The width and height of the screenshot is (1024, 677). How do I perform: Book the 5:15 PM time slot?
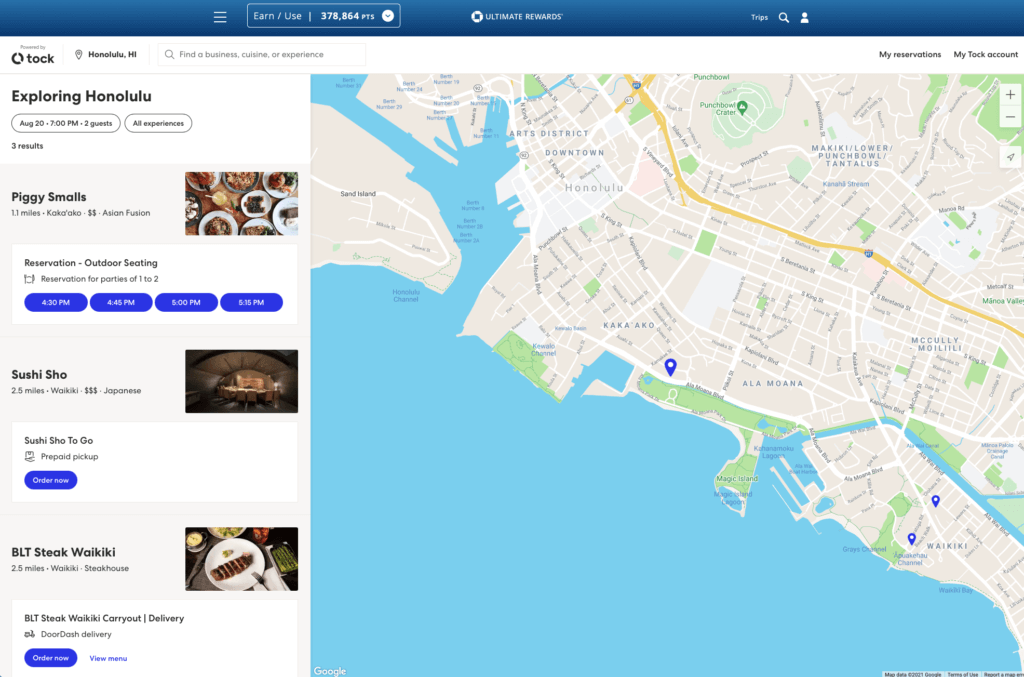point(251,302)
